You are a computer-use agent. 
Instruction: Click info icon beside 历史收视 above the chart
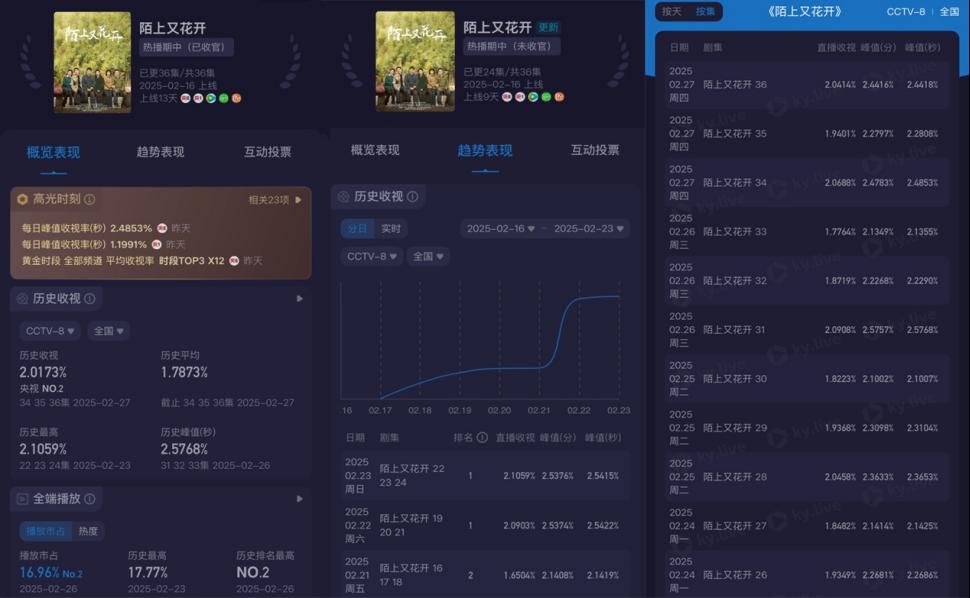coord(412,197)
